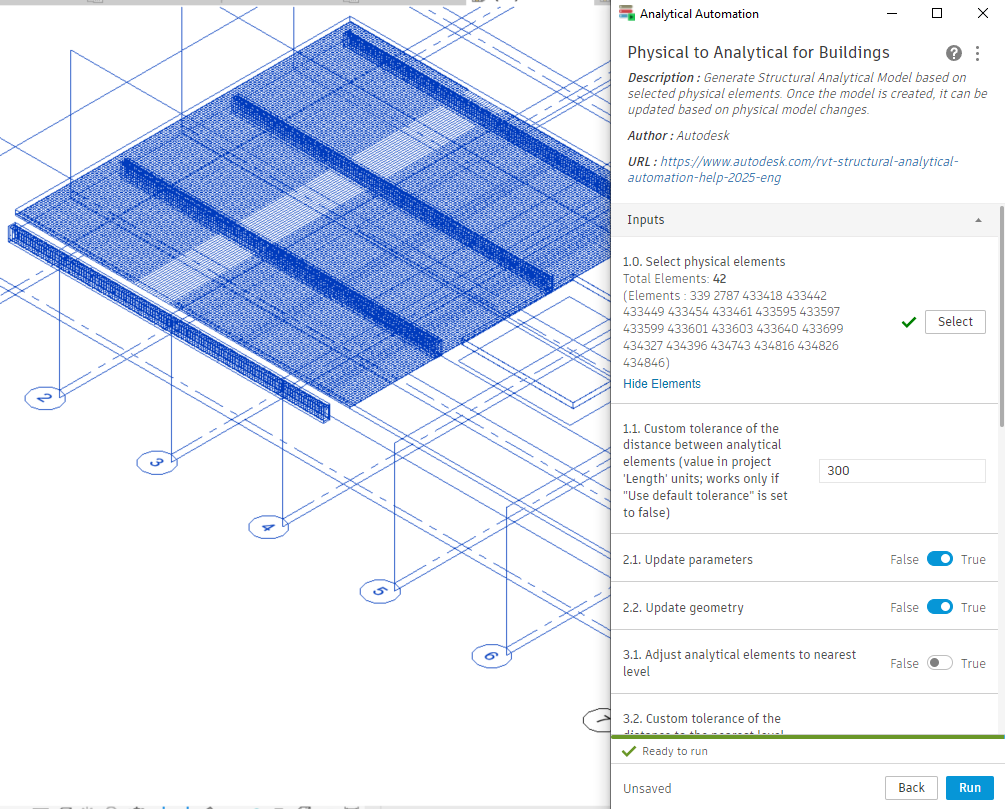The height and width of the screenshot is (809, 1005).
Task: Click the Analytical Automation app icon
Action: click(626, 13)
